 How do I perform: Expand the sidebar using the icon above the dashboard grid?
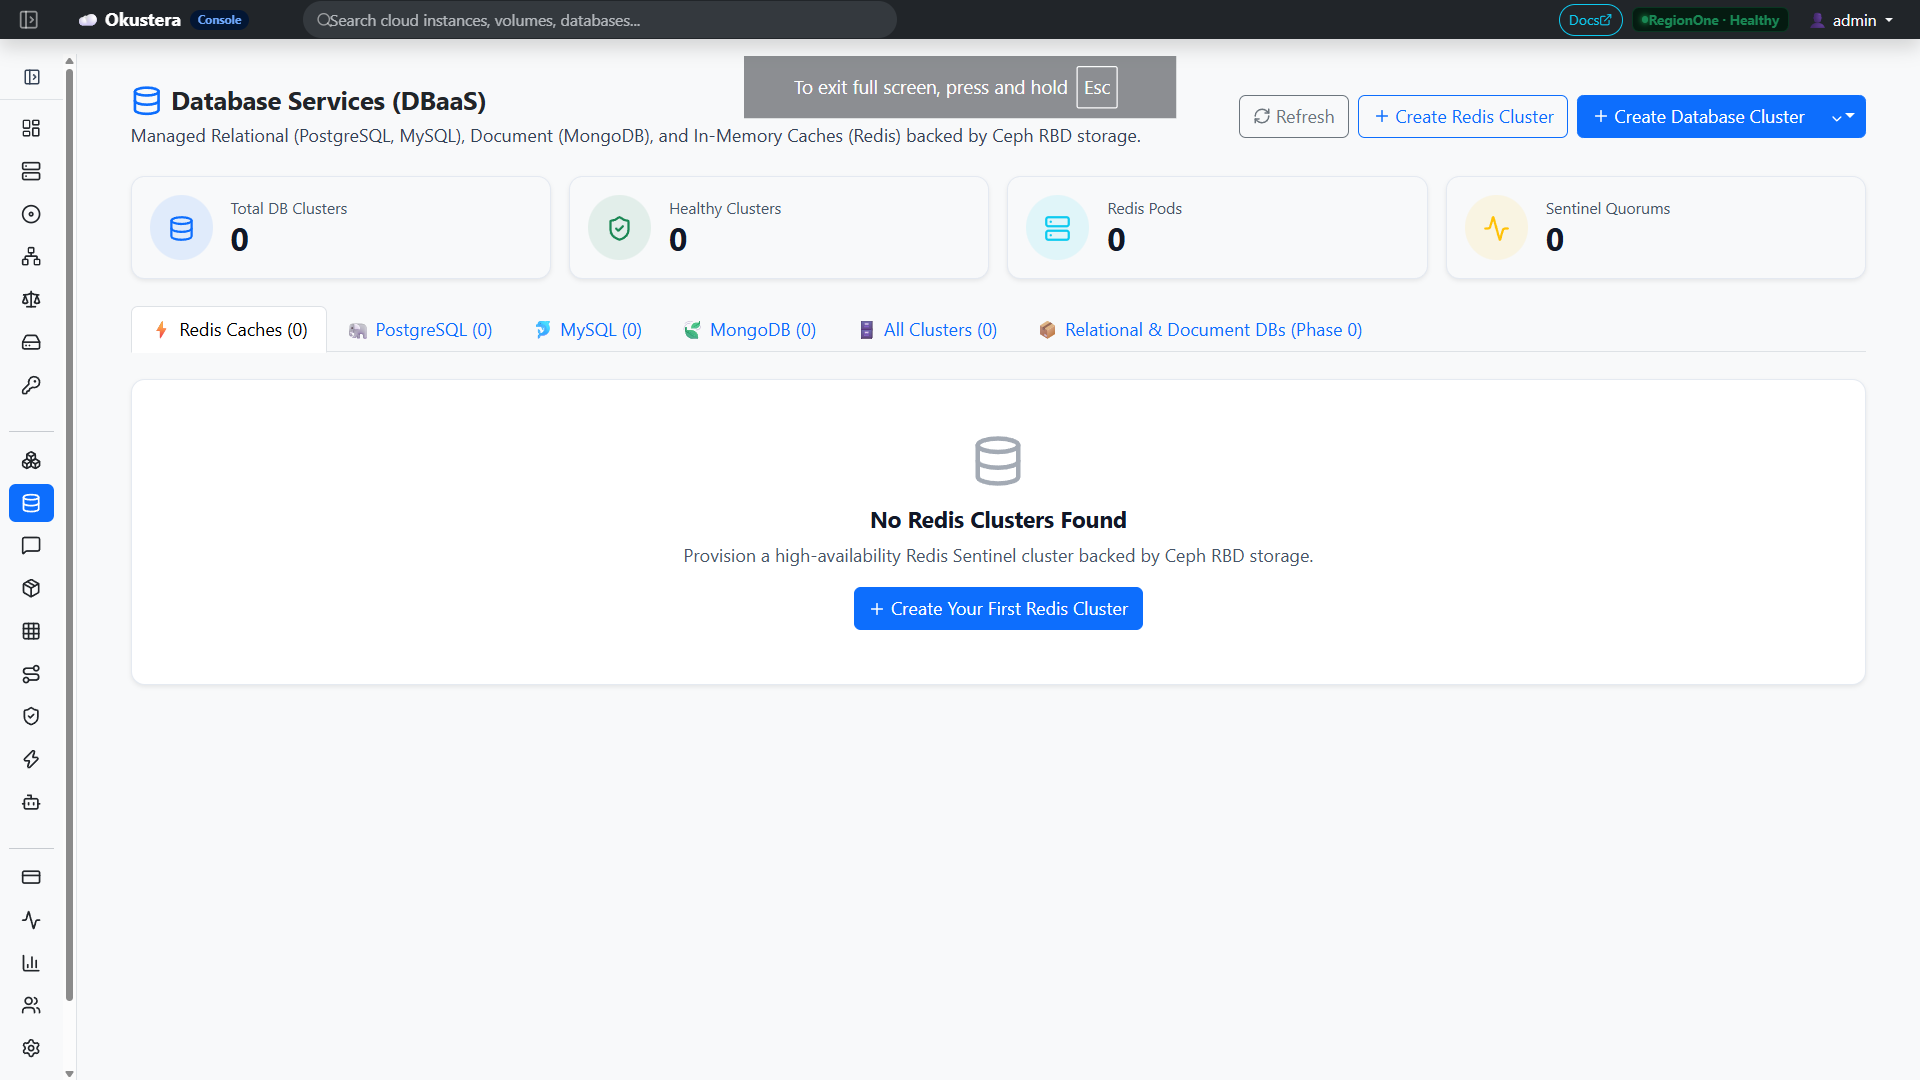32,77
